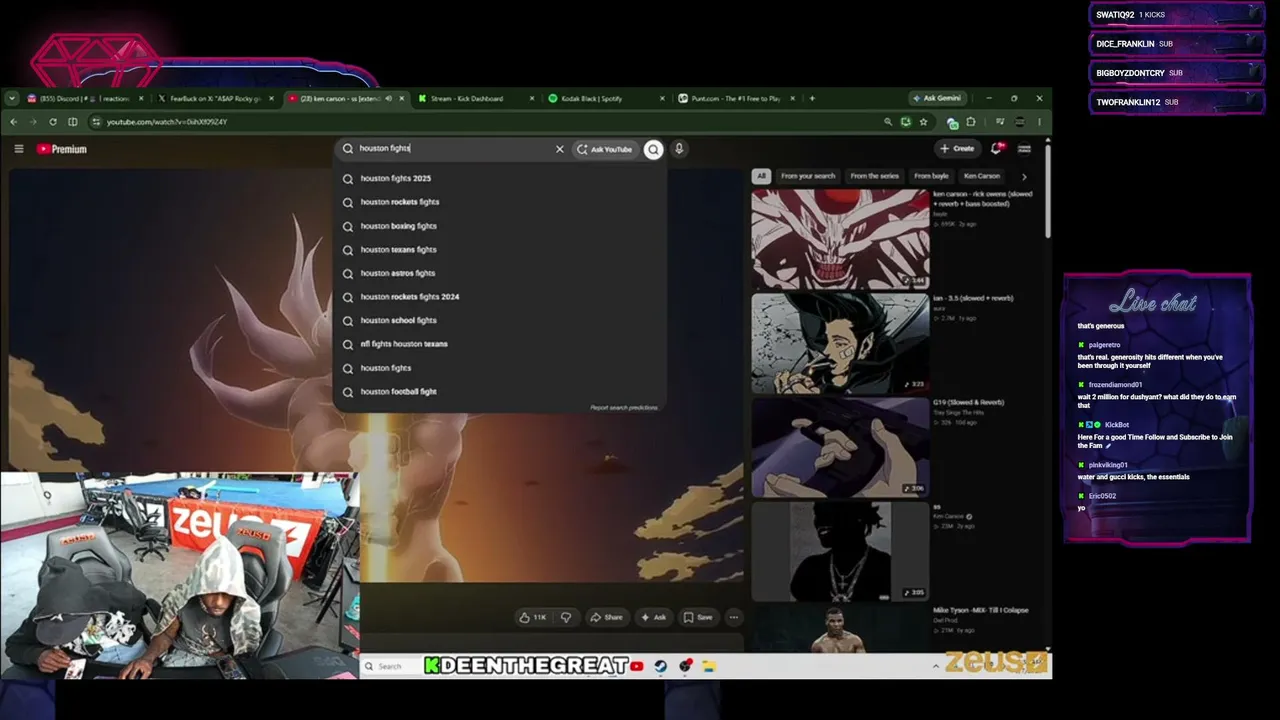
Task: Open Steam from the taskbar
Action: click(661, 666)
